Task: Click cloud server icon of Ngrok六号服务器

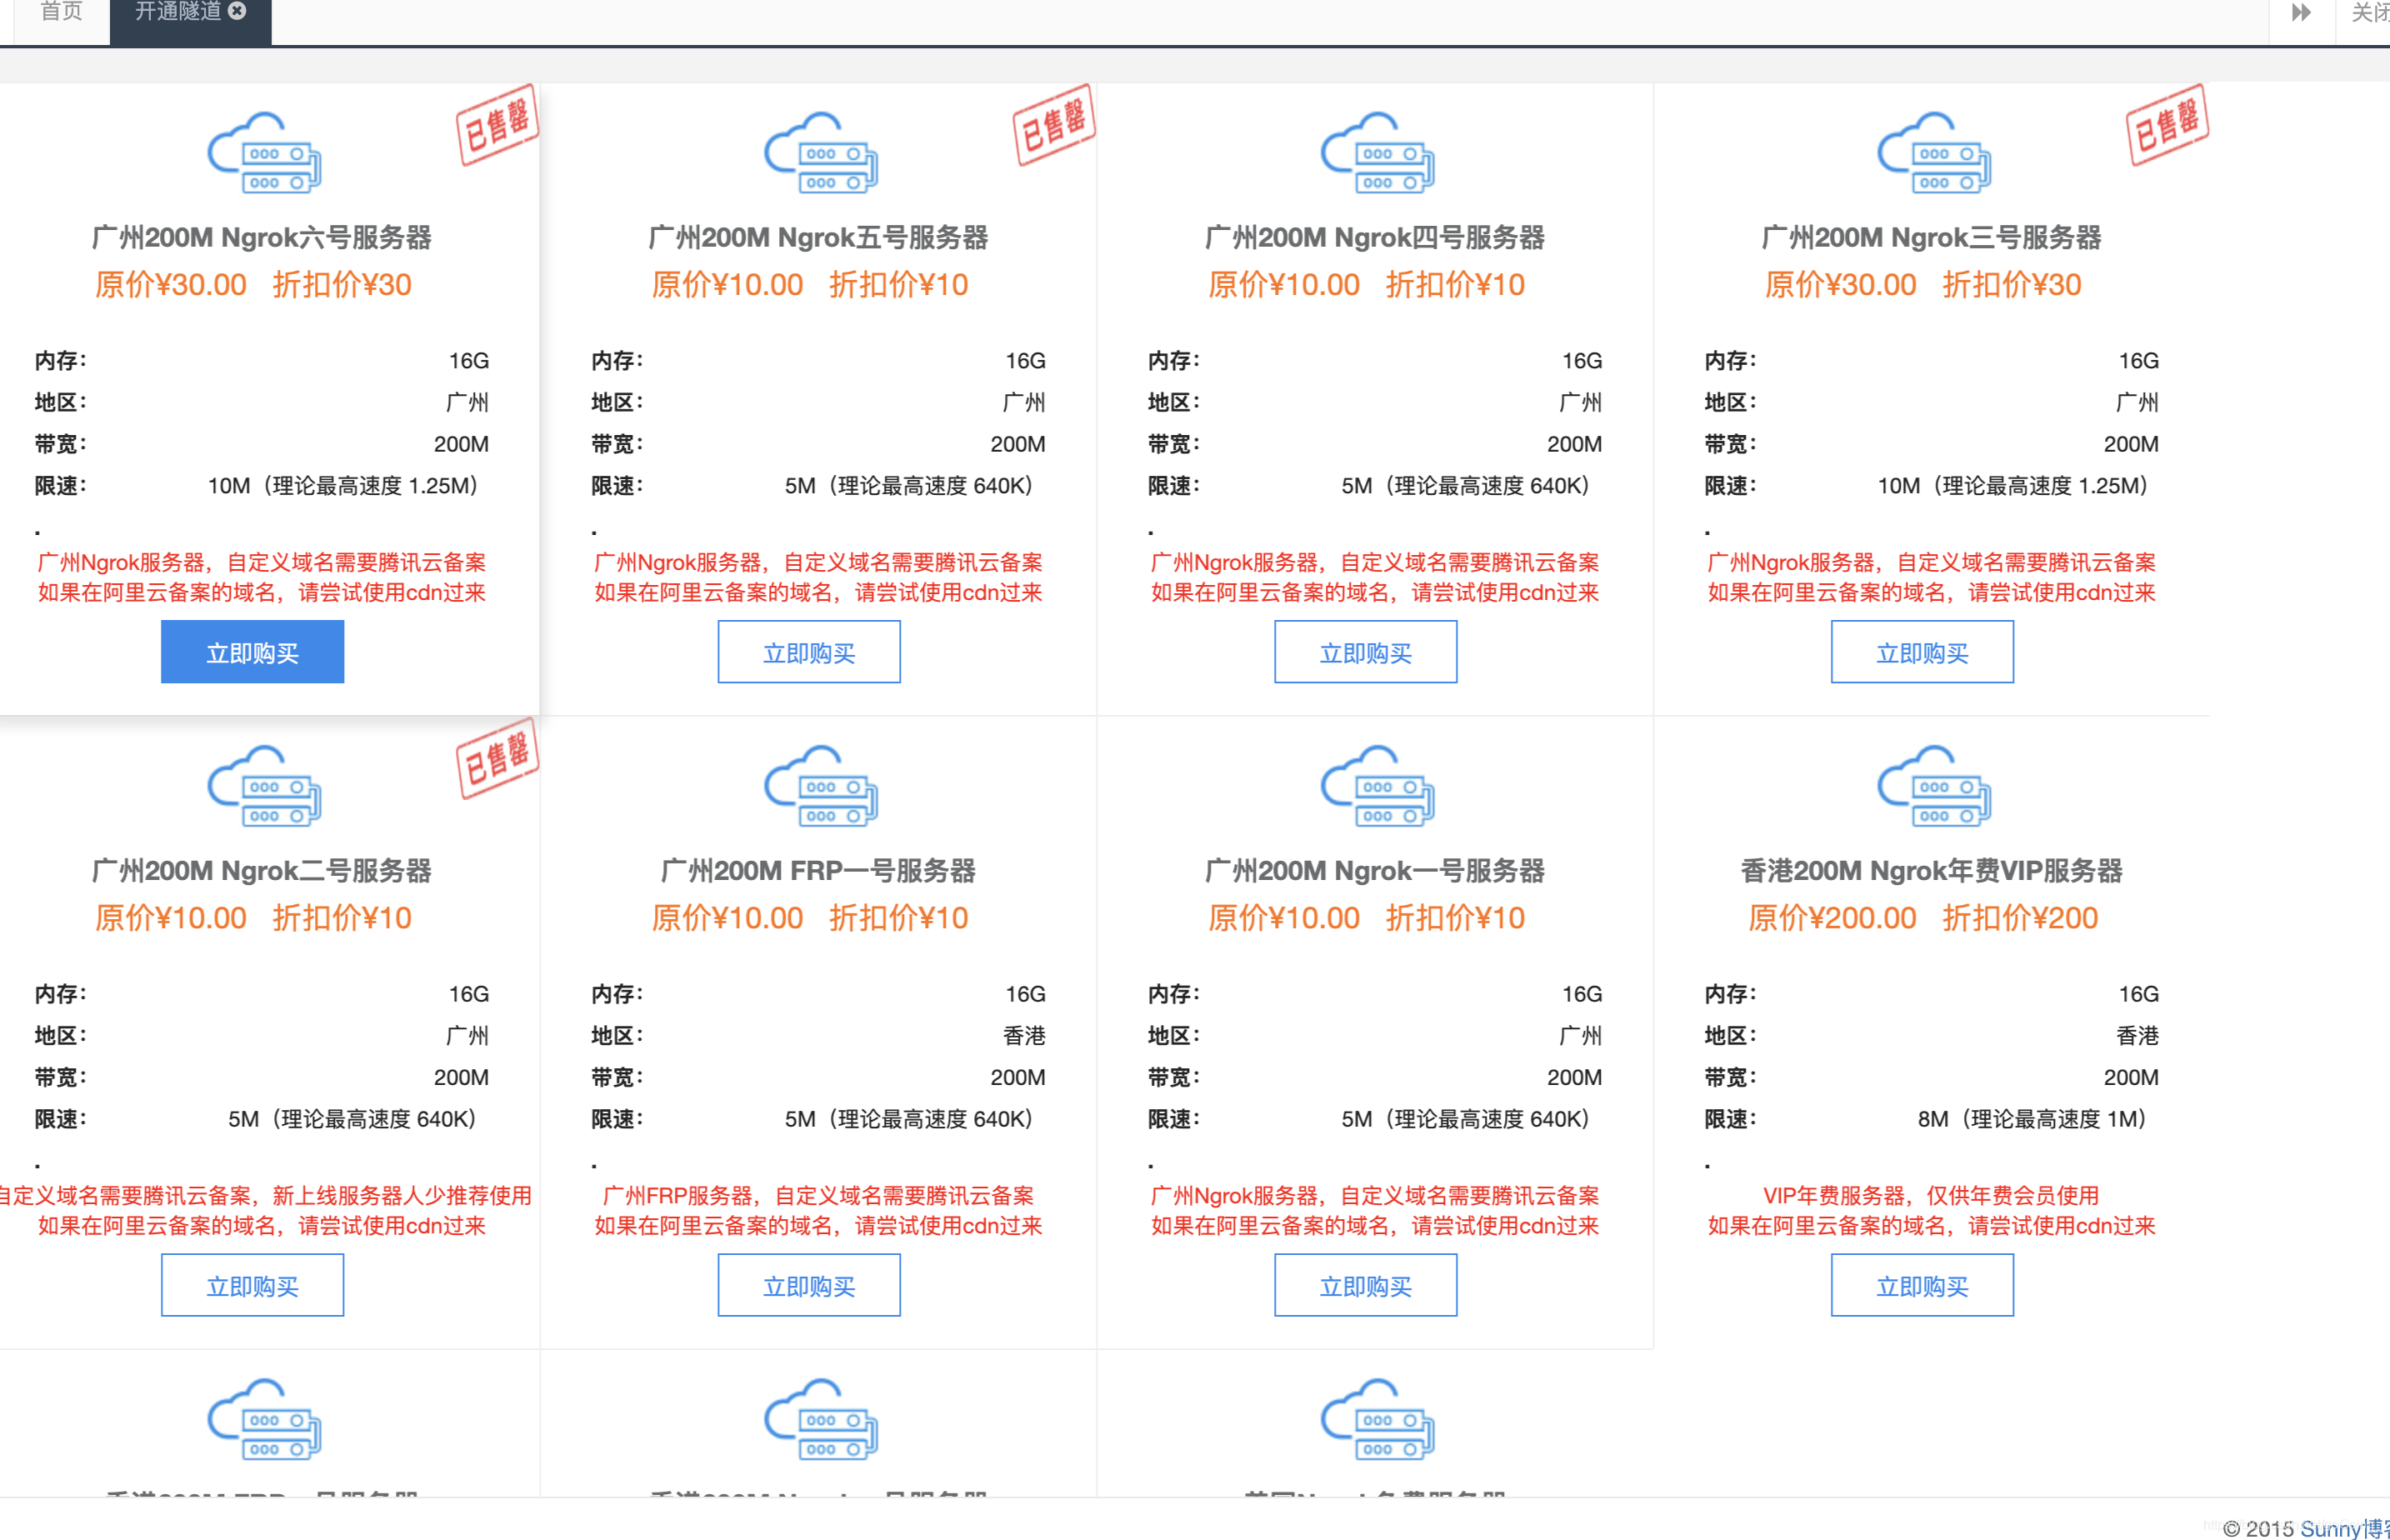Action: click(x=264, y=152)
